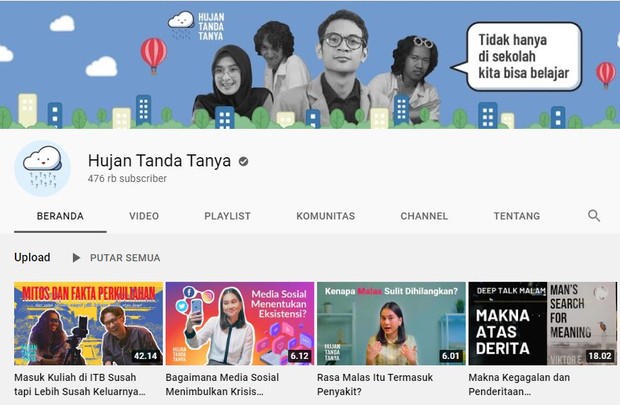Viewport: 620px width, 405px height.
Task: Open the CHANNEL tab
Action: coord(424,216)
